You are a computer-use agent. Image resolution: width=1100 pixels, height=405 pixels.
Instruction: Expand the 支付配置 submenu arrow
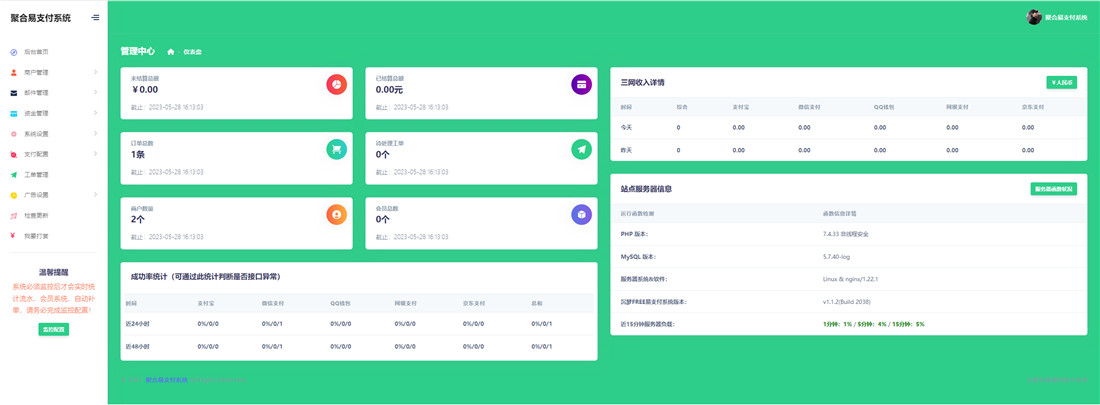(95, 154)
